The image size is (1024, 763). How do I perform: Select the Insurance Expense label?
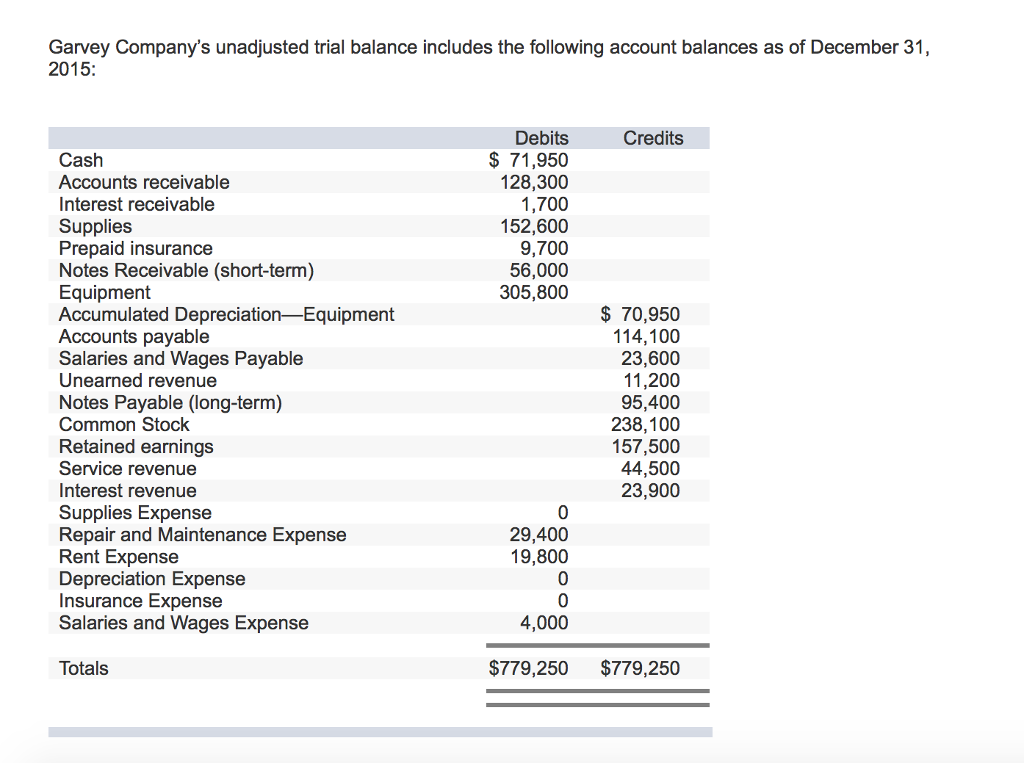tap(140, 601)
